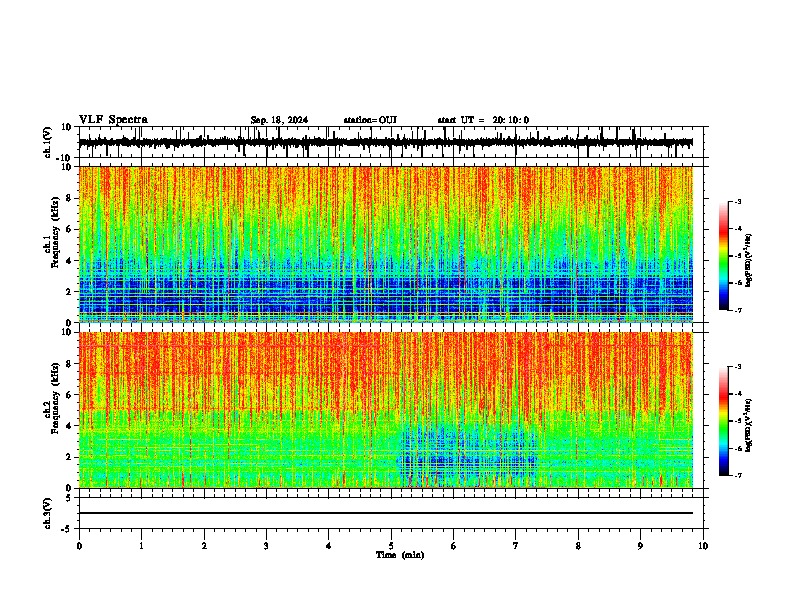This screenshot has width=792, height=612.
Task: Click time axis tick label '9'
Action: [x=640, y=546]
